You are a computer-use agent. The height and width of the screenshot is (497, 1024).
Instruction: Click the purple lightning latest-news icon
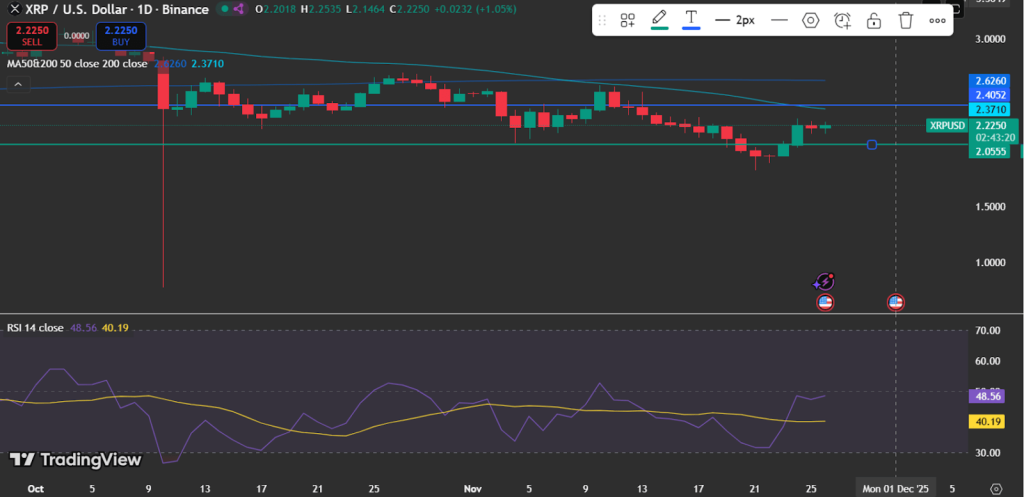click(825, 283)
